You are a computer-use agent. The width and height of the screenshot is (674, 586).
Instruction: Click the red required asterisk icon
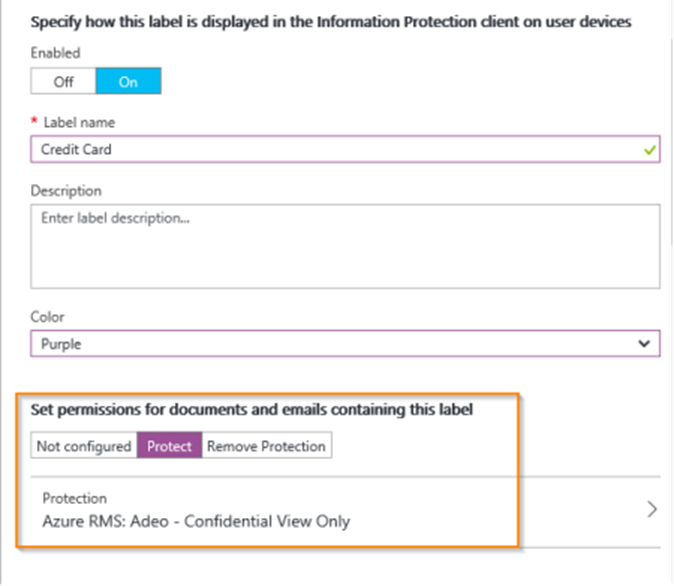(34, 121)
